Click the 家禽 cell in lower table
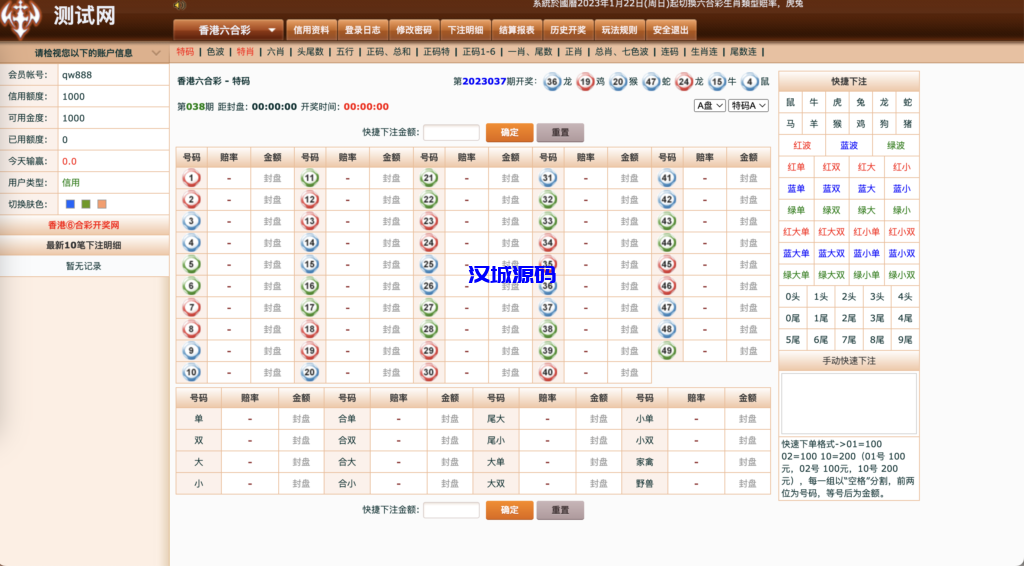This screenshot has width=1024, height=566. tap(645, 462)
